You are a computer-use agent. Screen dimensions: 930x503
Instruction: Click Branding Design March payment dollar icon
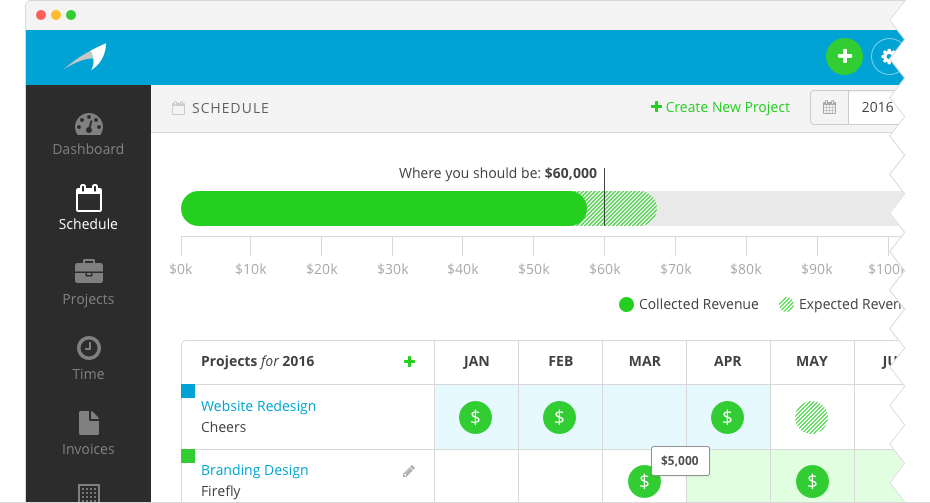pos(644,482)
